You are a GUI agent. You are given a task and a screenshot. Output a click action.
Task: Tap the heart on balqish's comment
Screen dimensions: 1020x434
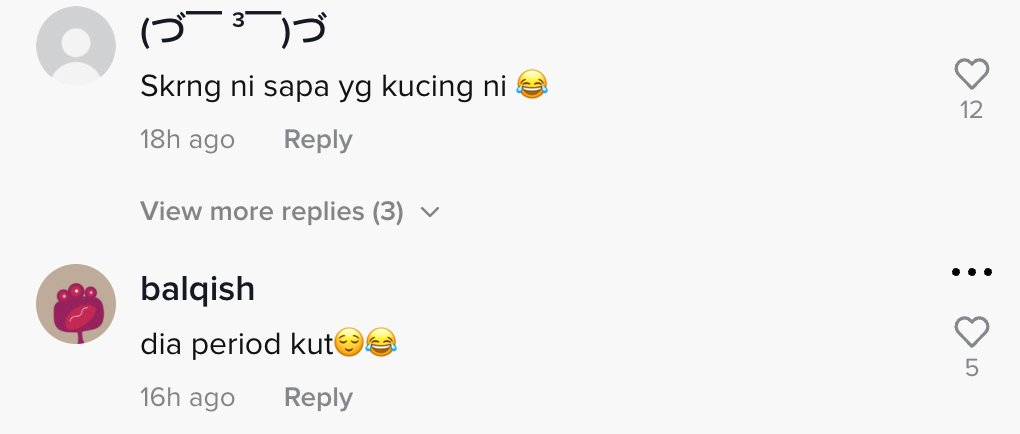click(971, 332)
